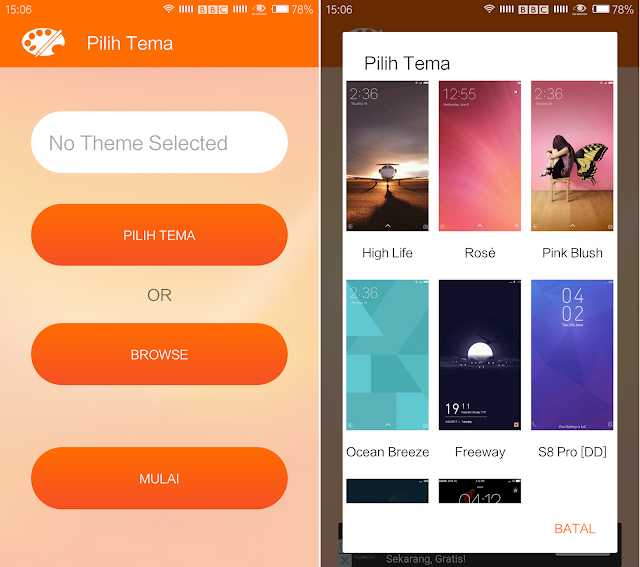Tap the partially visible 04:12 clock theme
This screenshot has height=567, width=640.
click(480, 491)
